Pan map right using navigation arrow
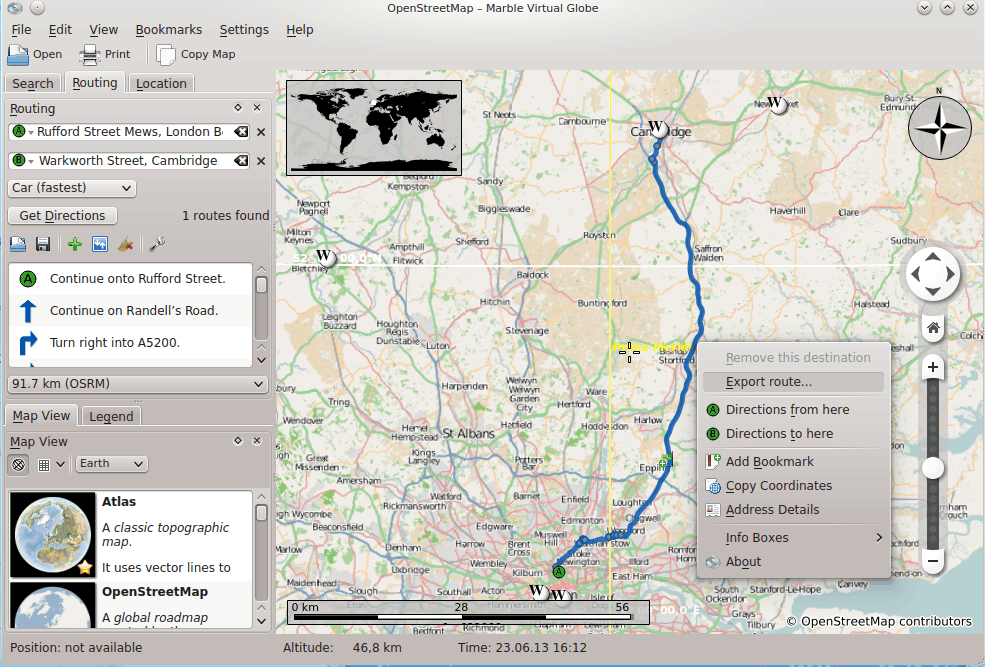The width and height of the screenshot is (985, 667). pos(950,274)
